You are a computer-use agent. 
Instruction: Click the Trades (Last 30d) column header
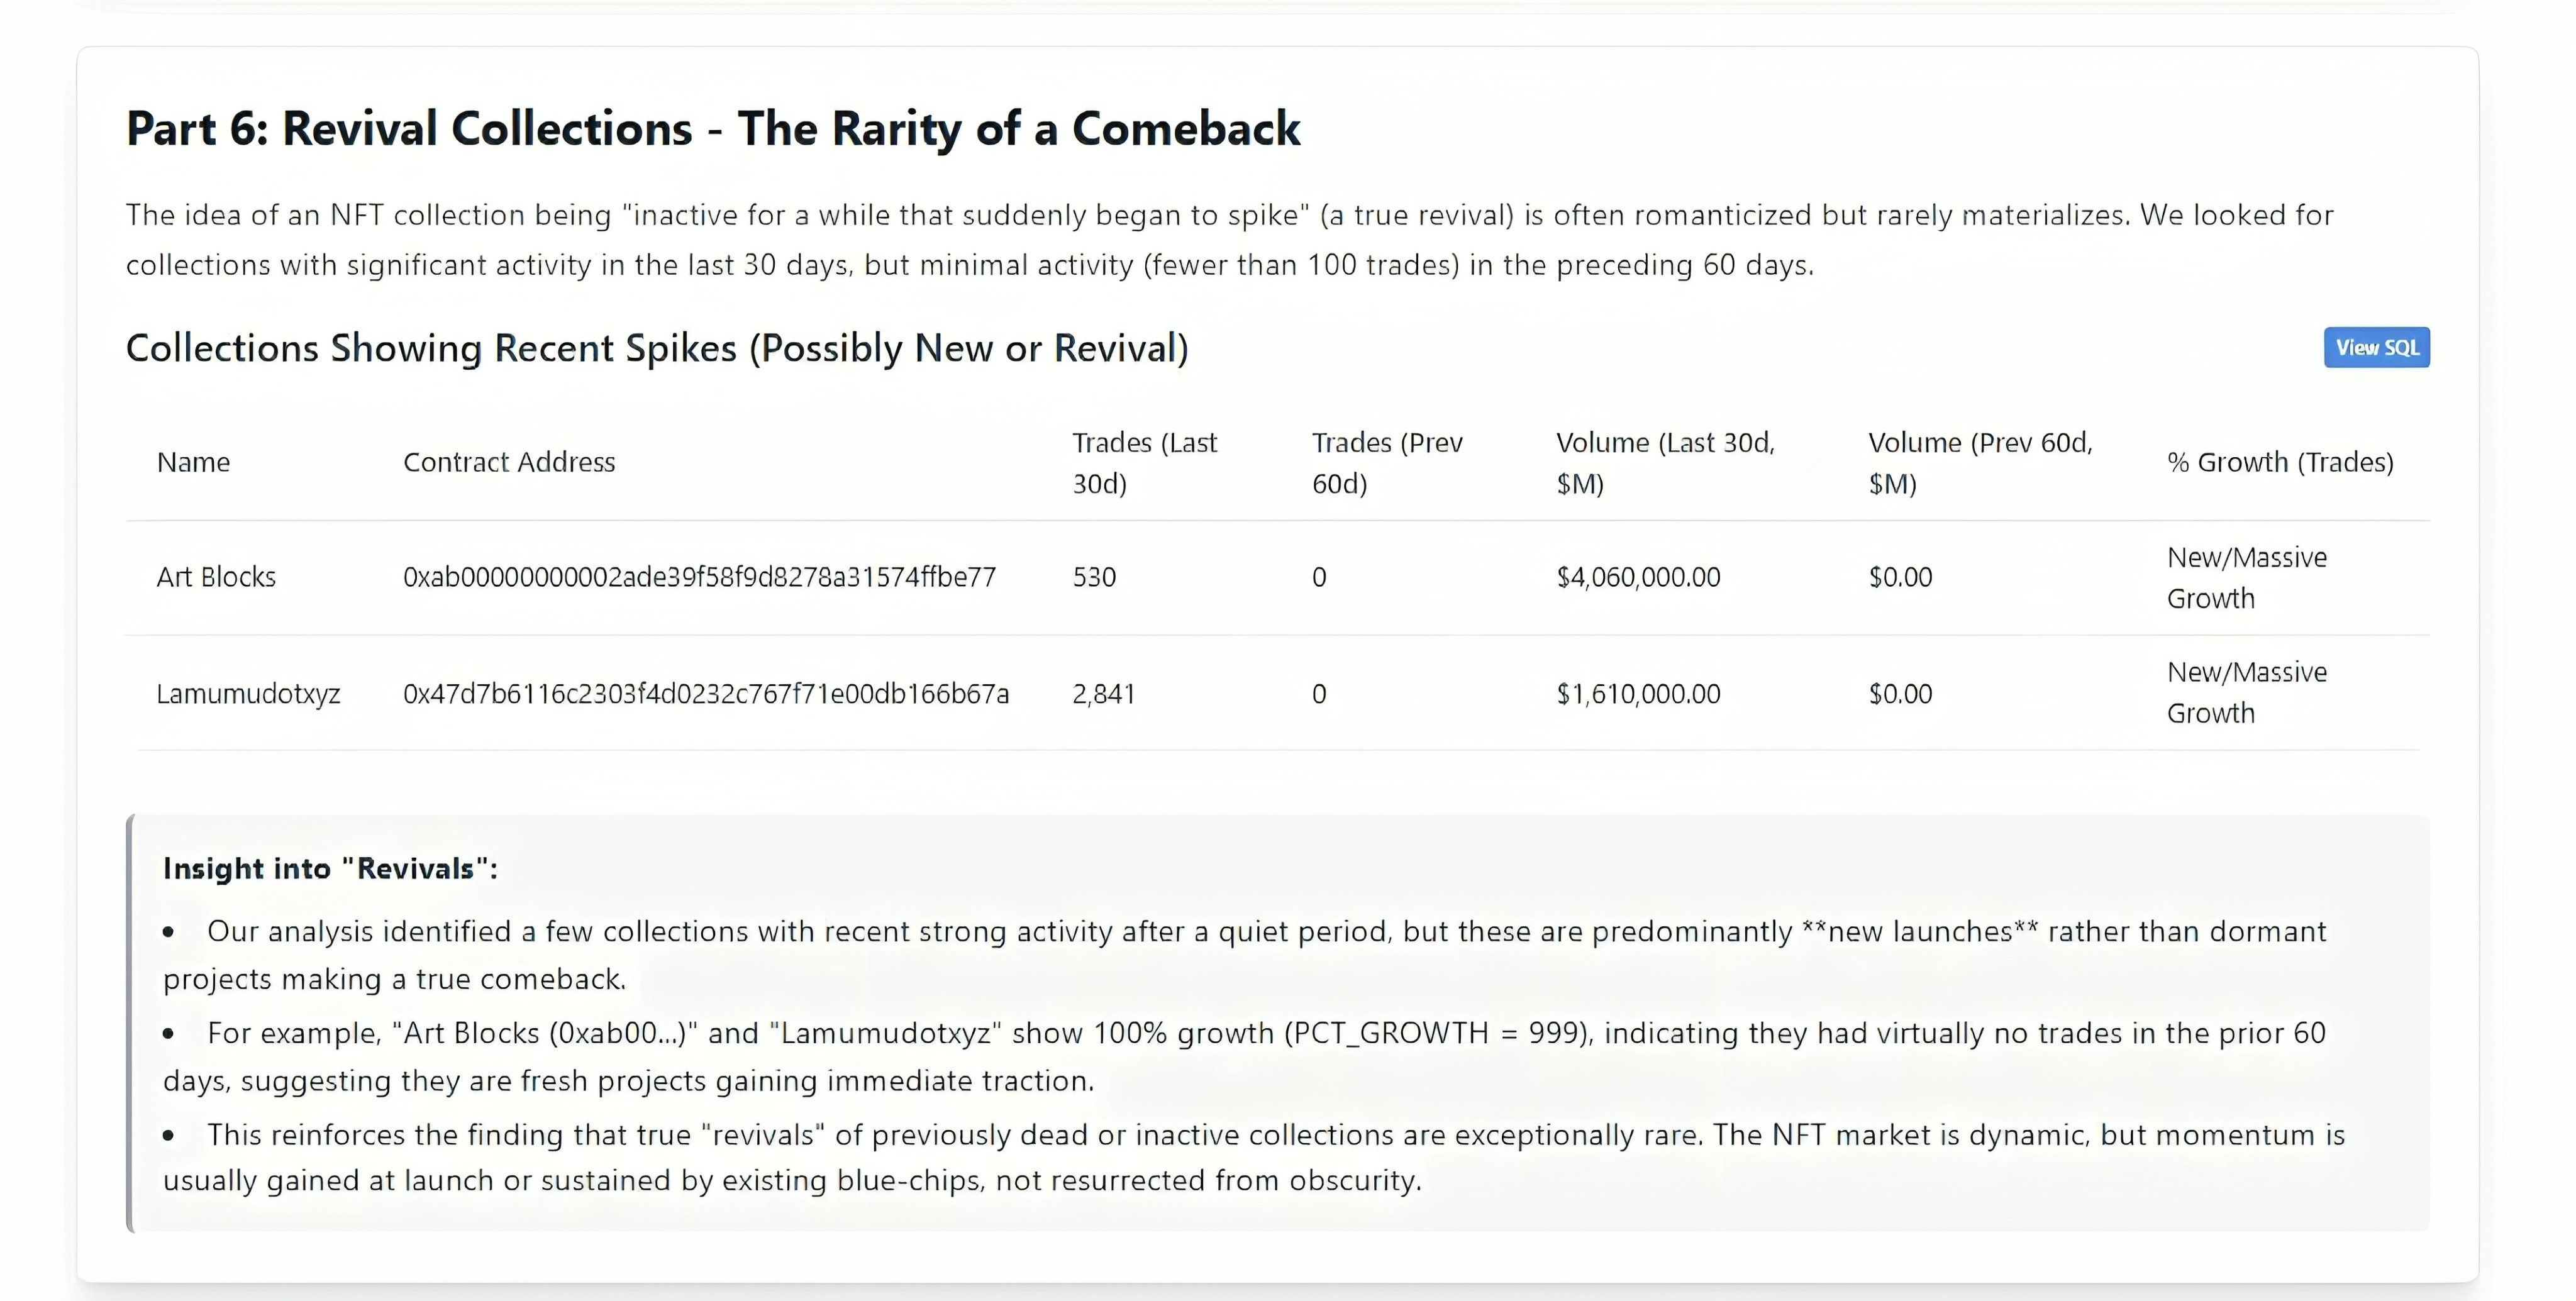[x=1144, y=463]
